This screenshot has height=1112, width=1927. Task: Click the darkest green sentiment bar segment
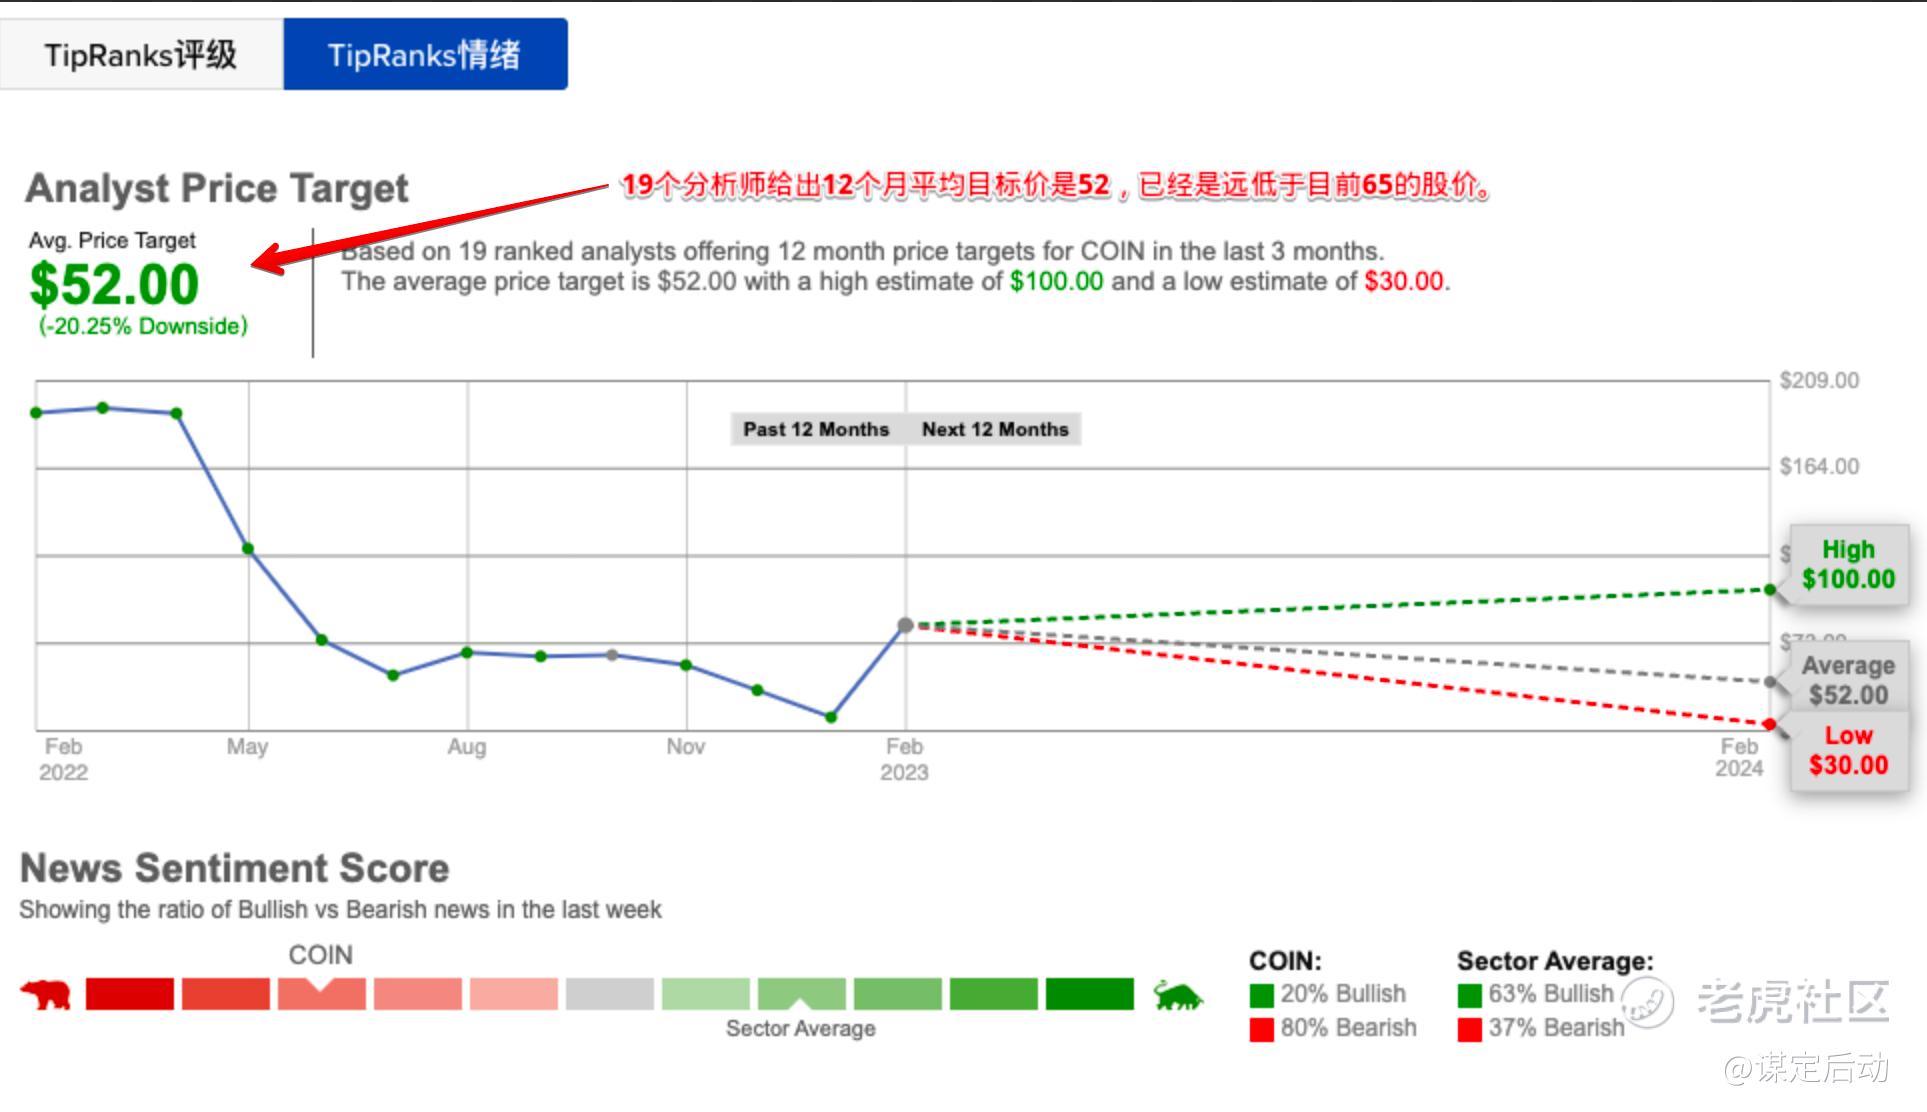pyautogui.click(x=1090, y=994)
